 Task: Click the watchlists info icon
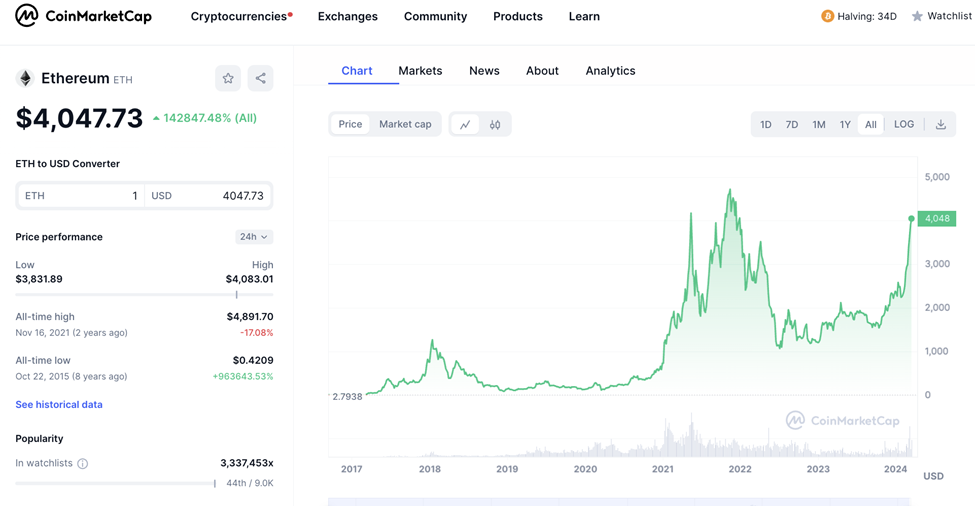pyautogui.click(x=83, y=464)
